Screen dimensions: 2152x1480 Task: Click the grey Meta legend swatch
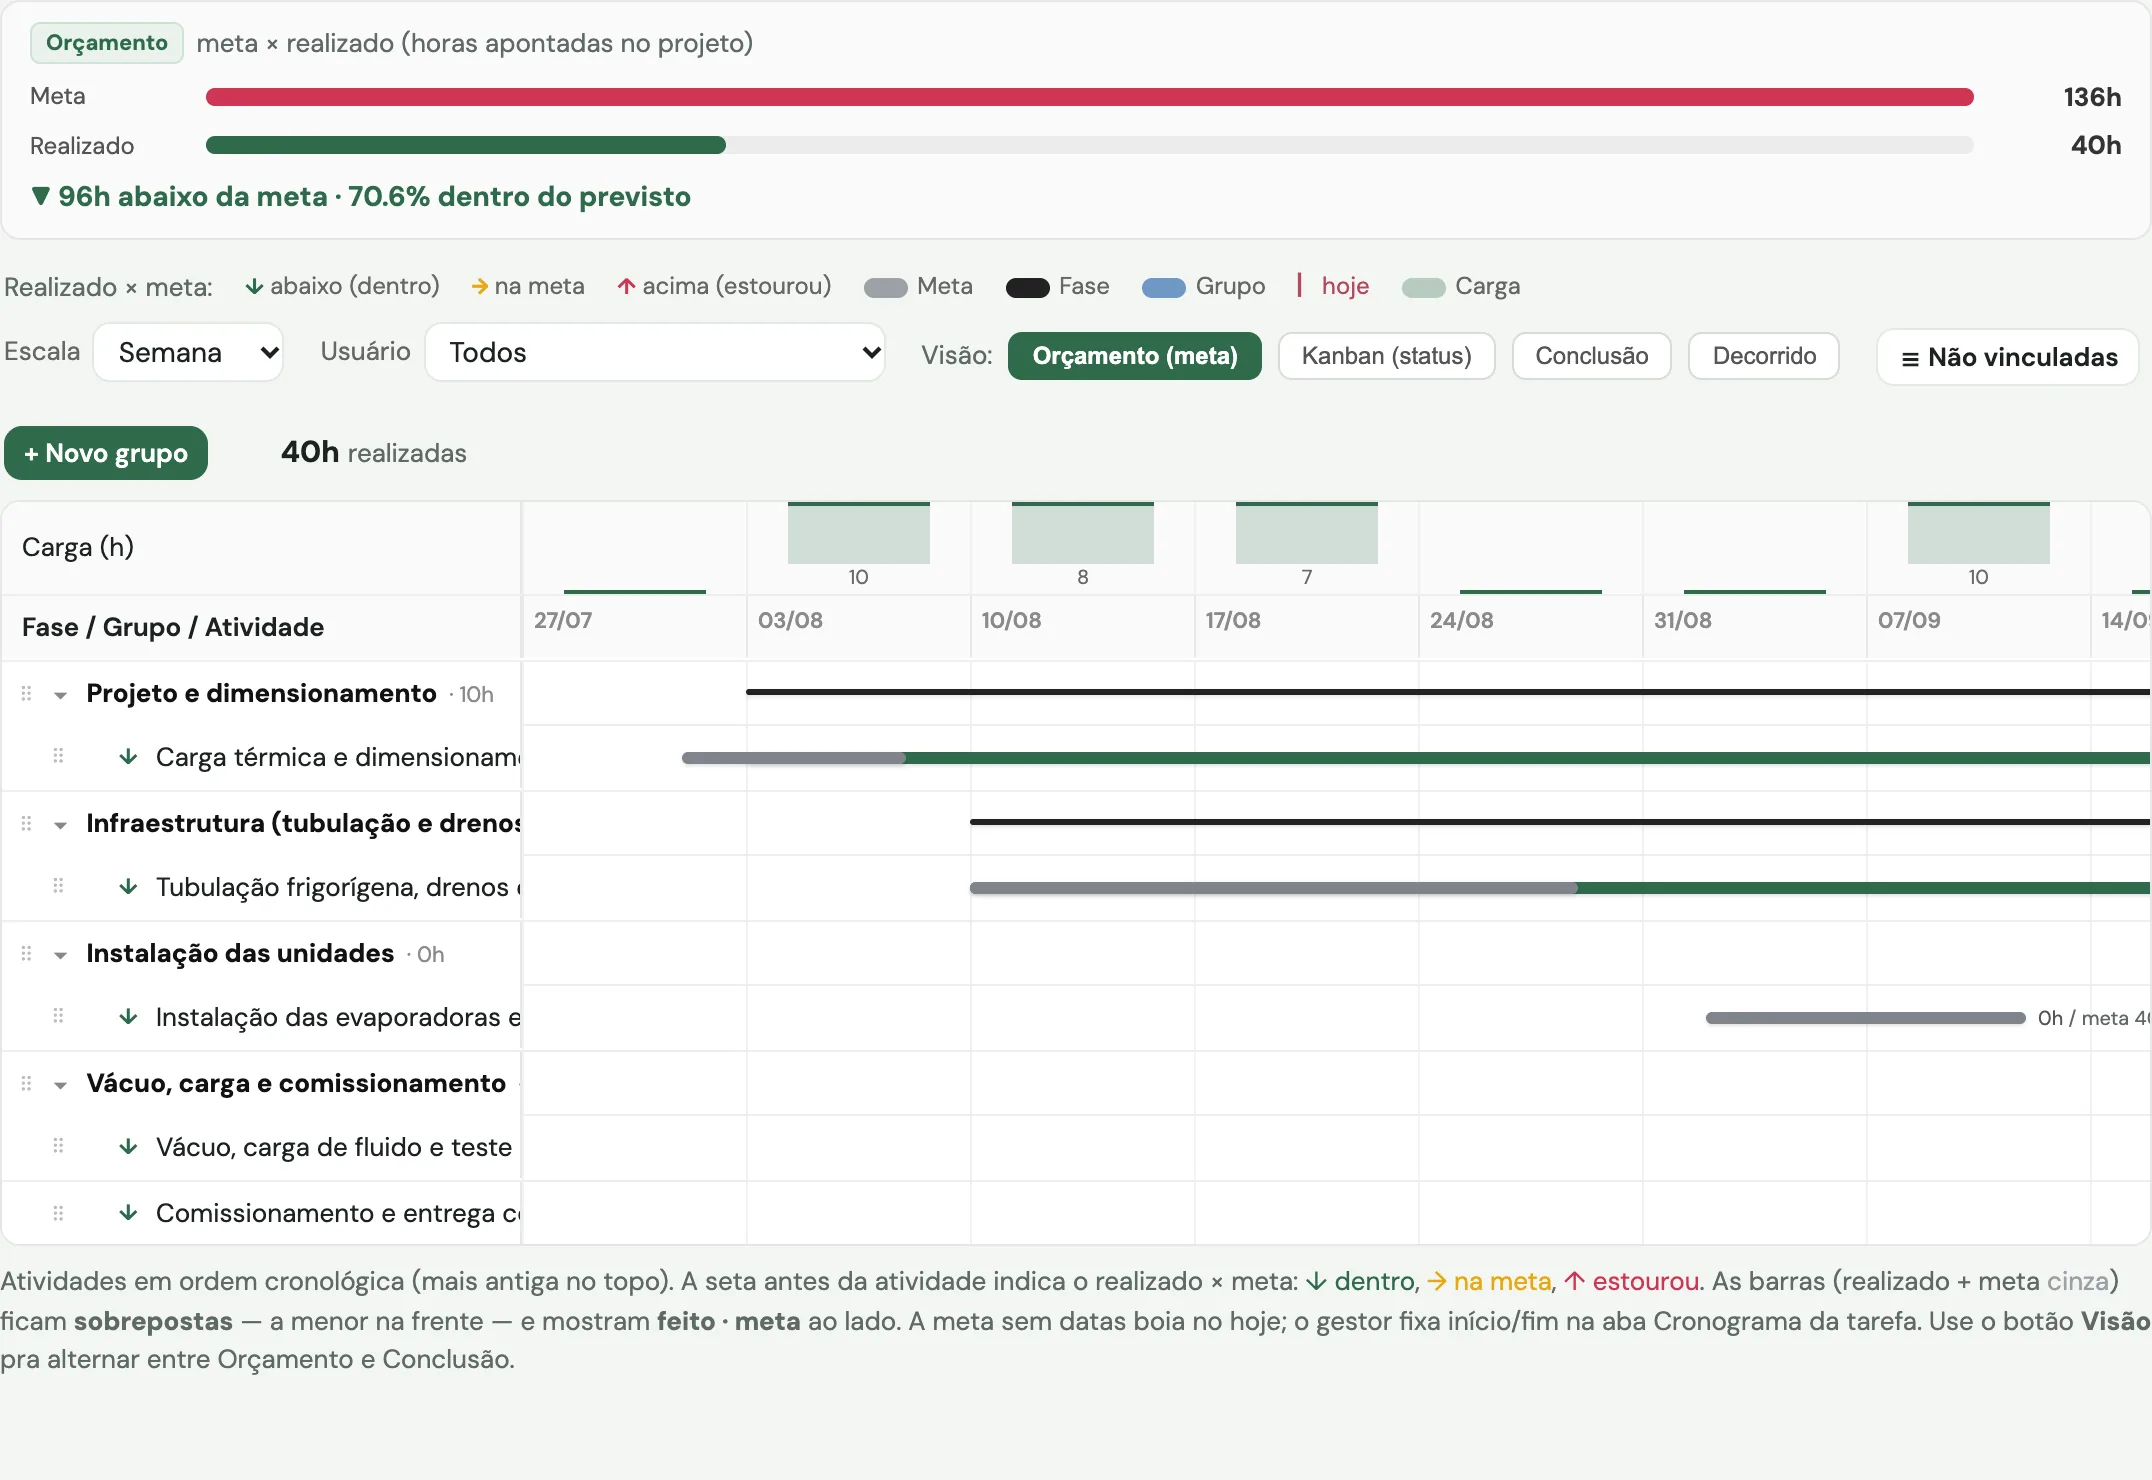click(885, 288)
